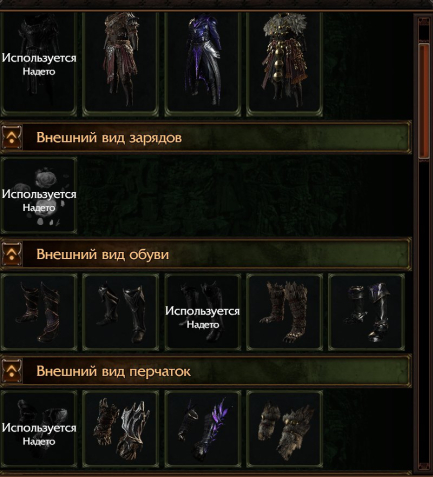Toggle the equipped dark body armour skin
This screenshot has height=477, width=433.
[x=39, y=64]
